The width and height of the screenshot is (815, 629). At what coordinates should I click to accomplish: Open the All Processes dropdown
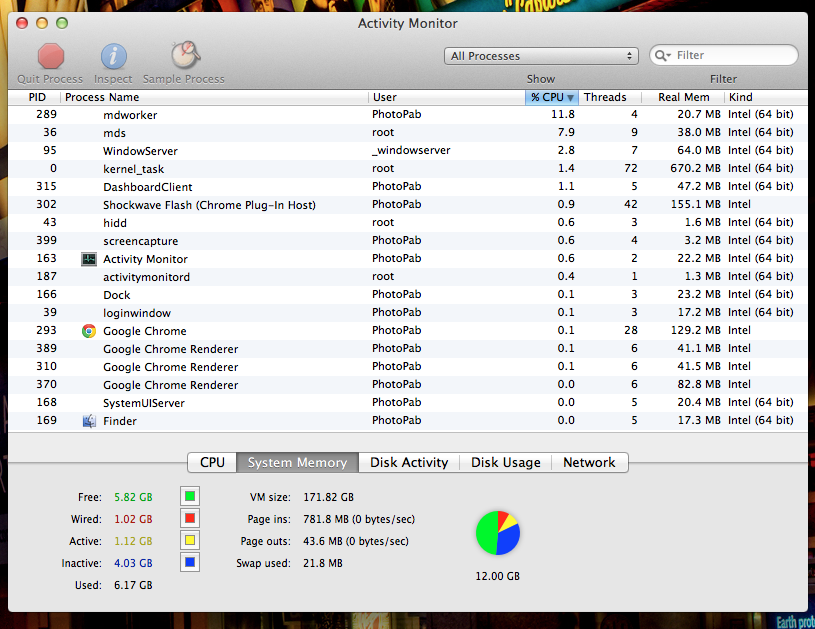[x=541, y=56]
